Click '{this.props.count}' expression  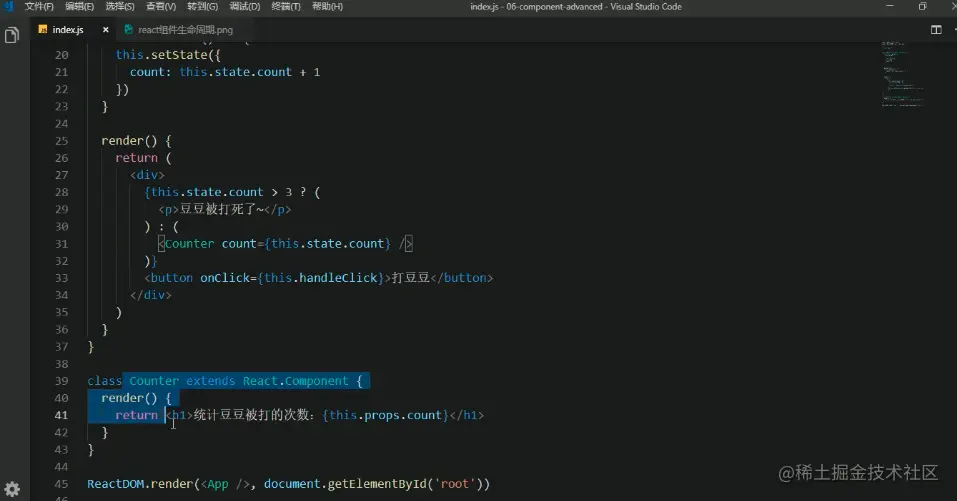click(x=386, y=416)
